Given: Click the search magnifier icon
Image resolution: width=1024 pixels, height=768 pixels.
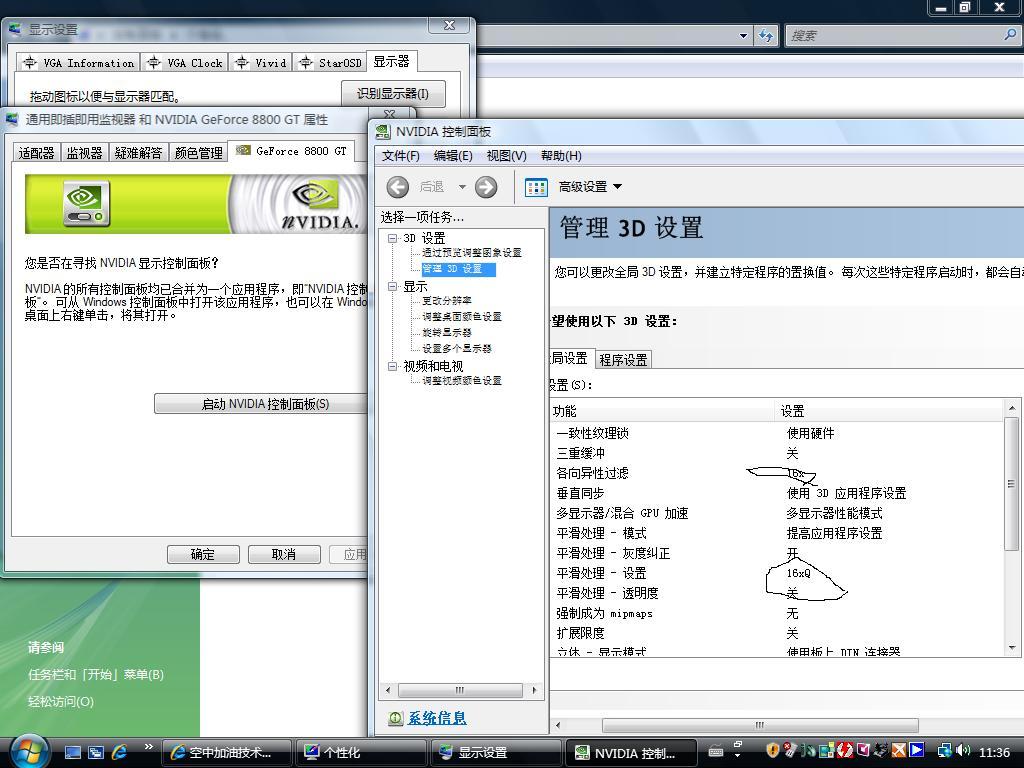Looking at the screenshot, I should pos(1010,35).
